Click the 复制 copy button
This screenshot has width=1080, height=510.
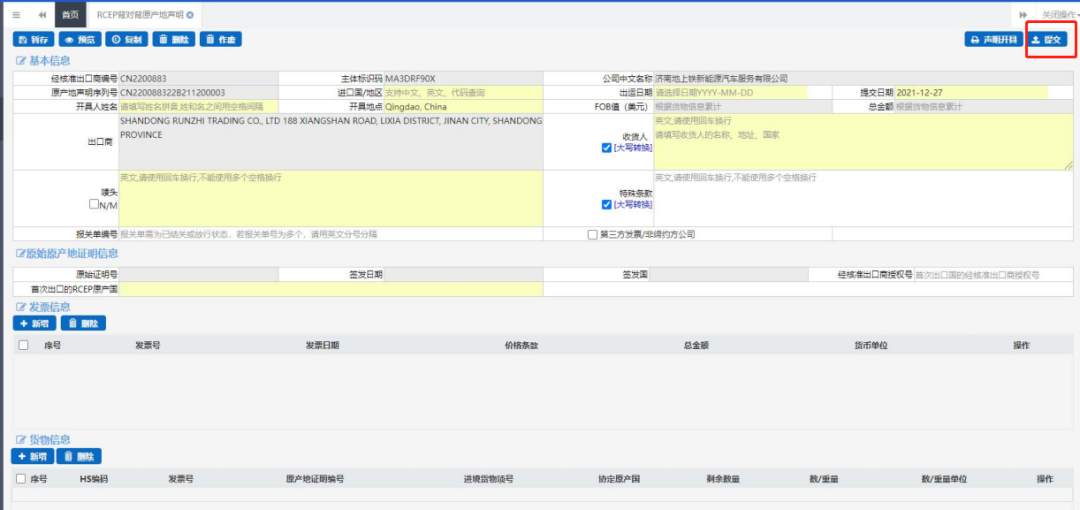pyautogui.click(x=127, y=39)
